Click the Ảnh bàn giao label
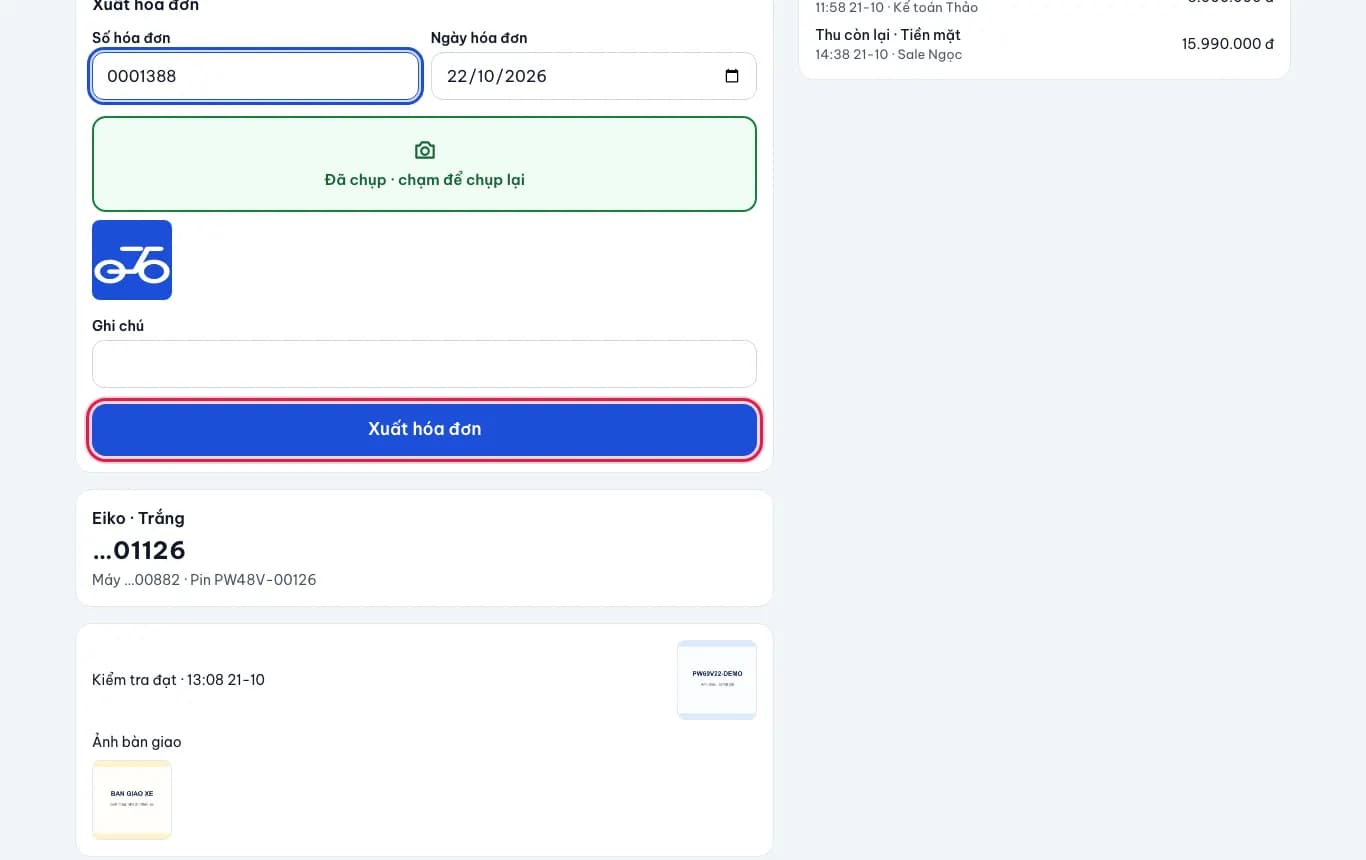The width and height of the screenshot is (1366, 860). point(137,742)
